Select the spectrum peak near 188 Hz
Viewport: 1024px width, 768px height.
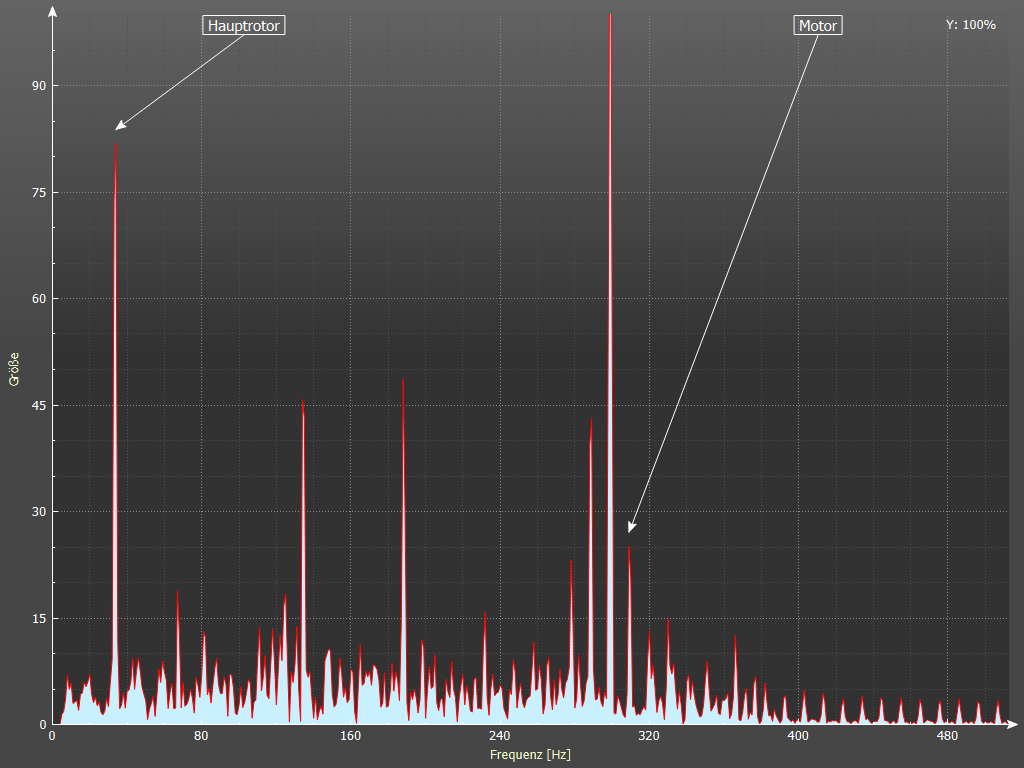click(x=403, y=382)
